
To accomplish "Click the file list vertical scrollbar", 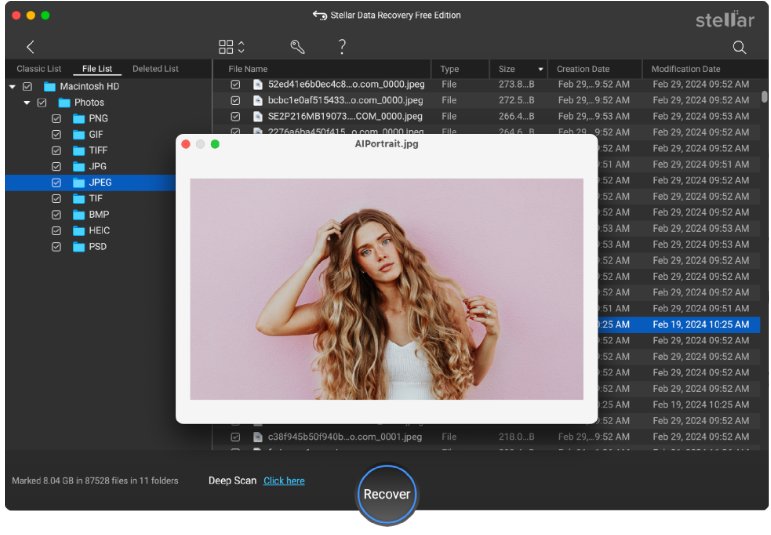I will pos(764,97).
